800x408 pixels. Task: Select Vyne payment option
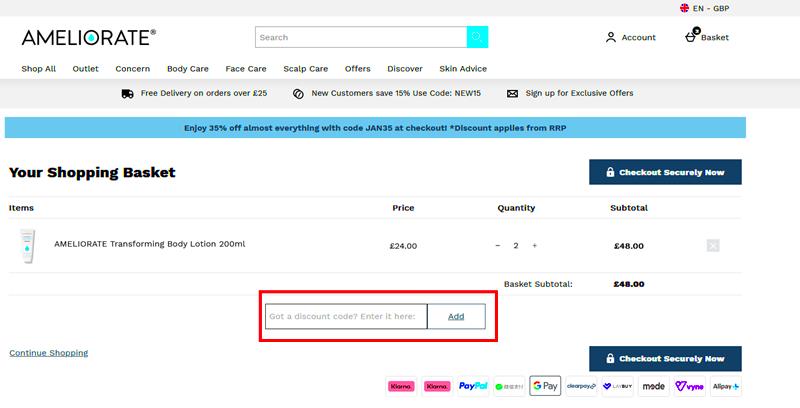coord(689,386)
